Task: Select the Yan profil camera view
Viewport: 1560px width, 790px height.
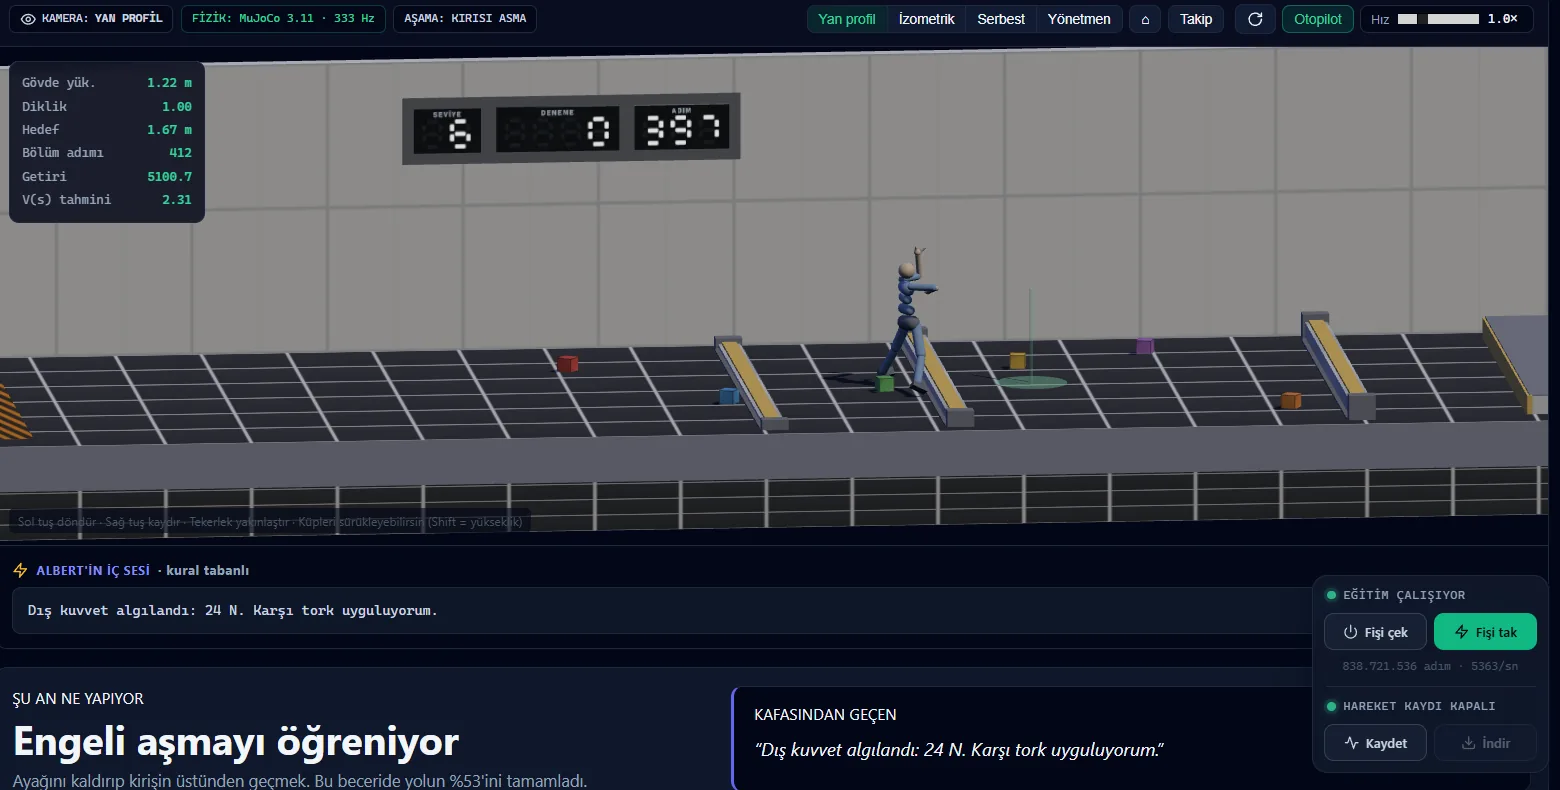Action: (x=847, y=19)
